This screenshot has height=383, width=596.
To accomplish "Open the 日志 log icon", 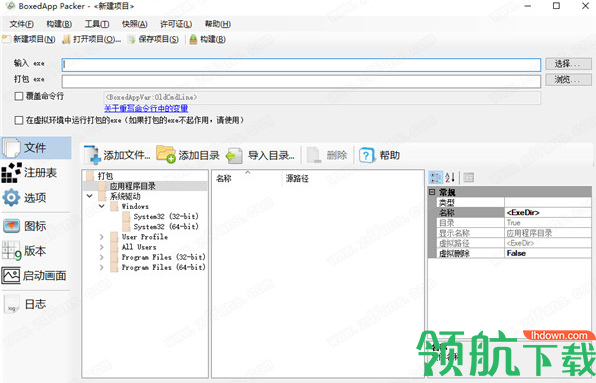I will point(11,304).
